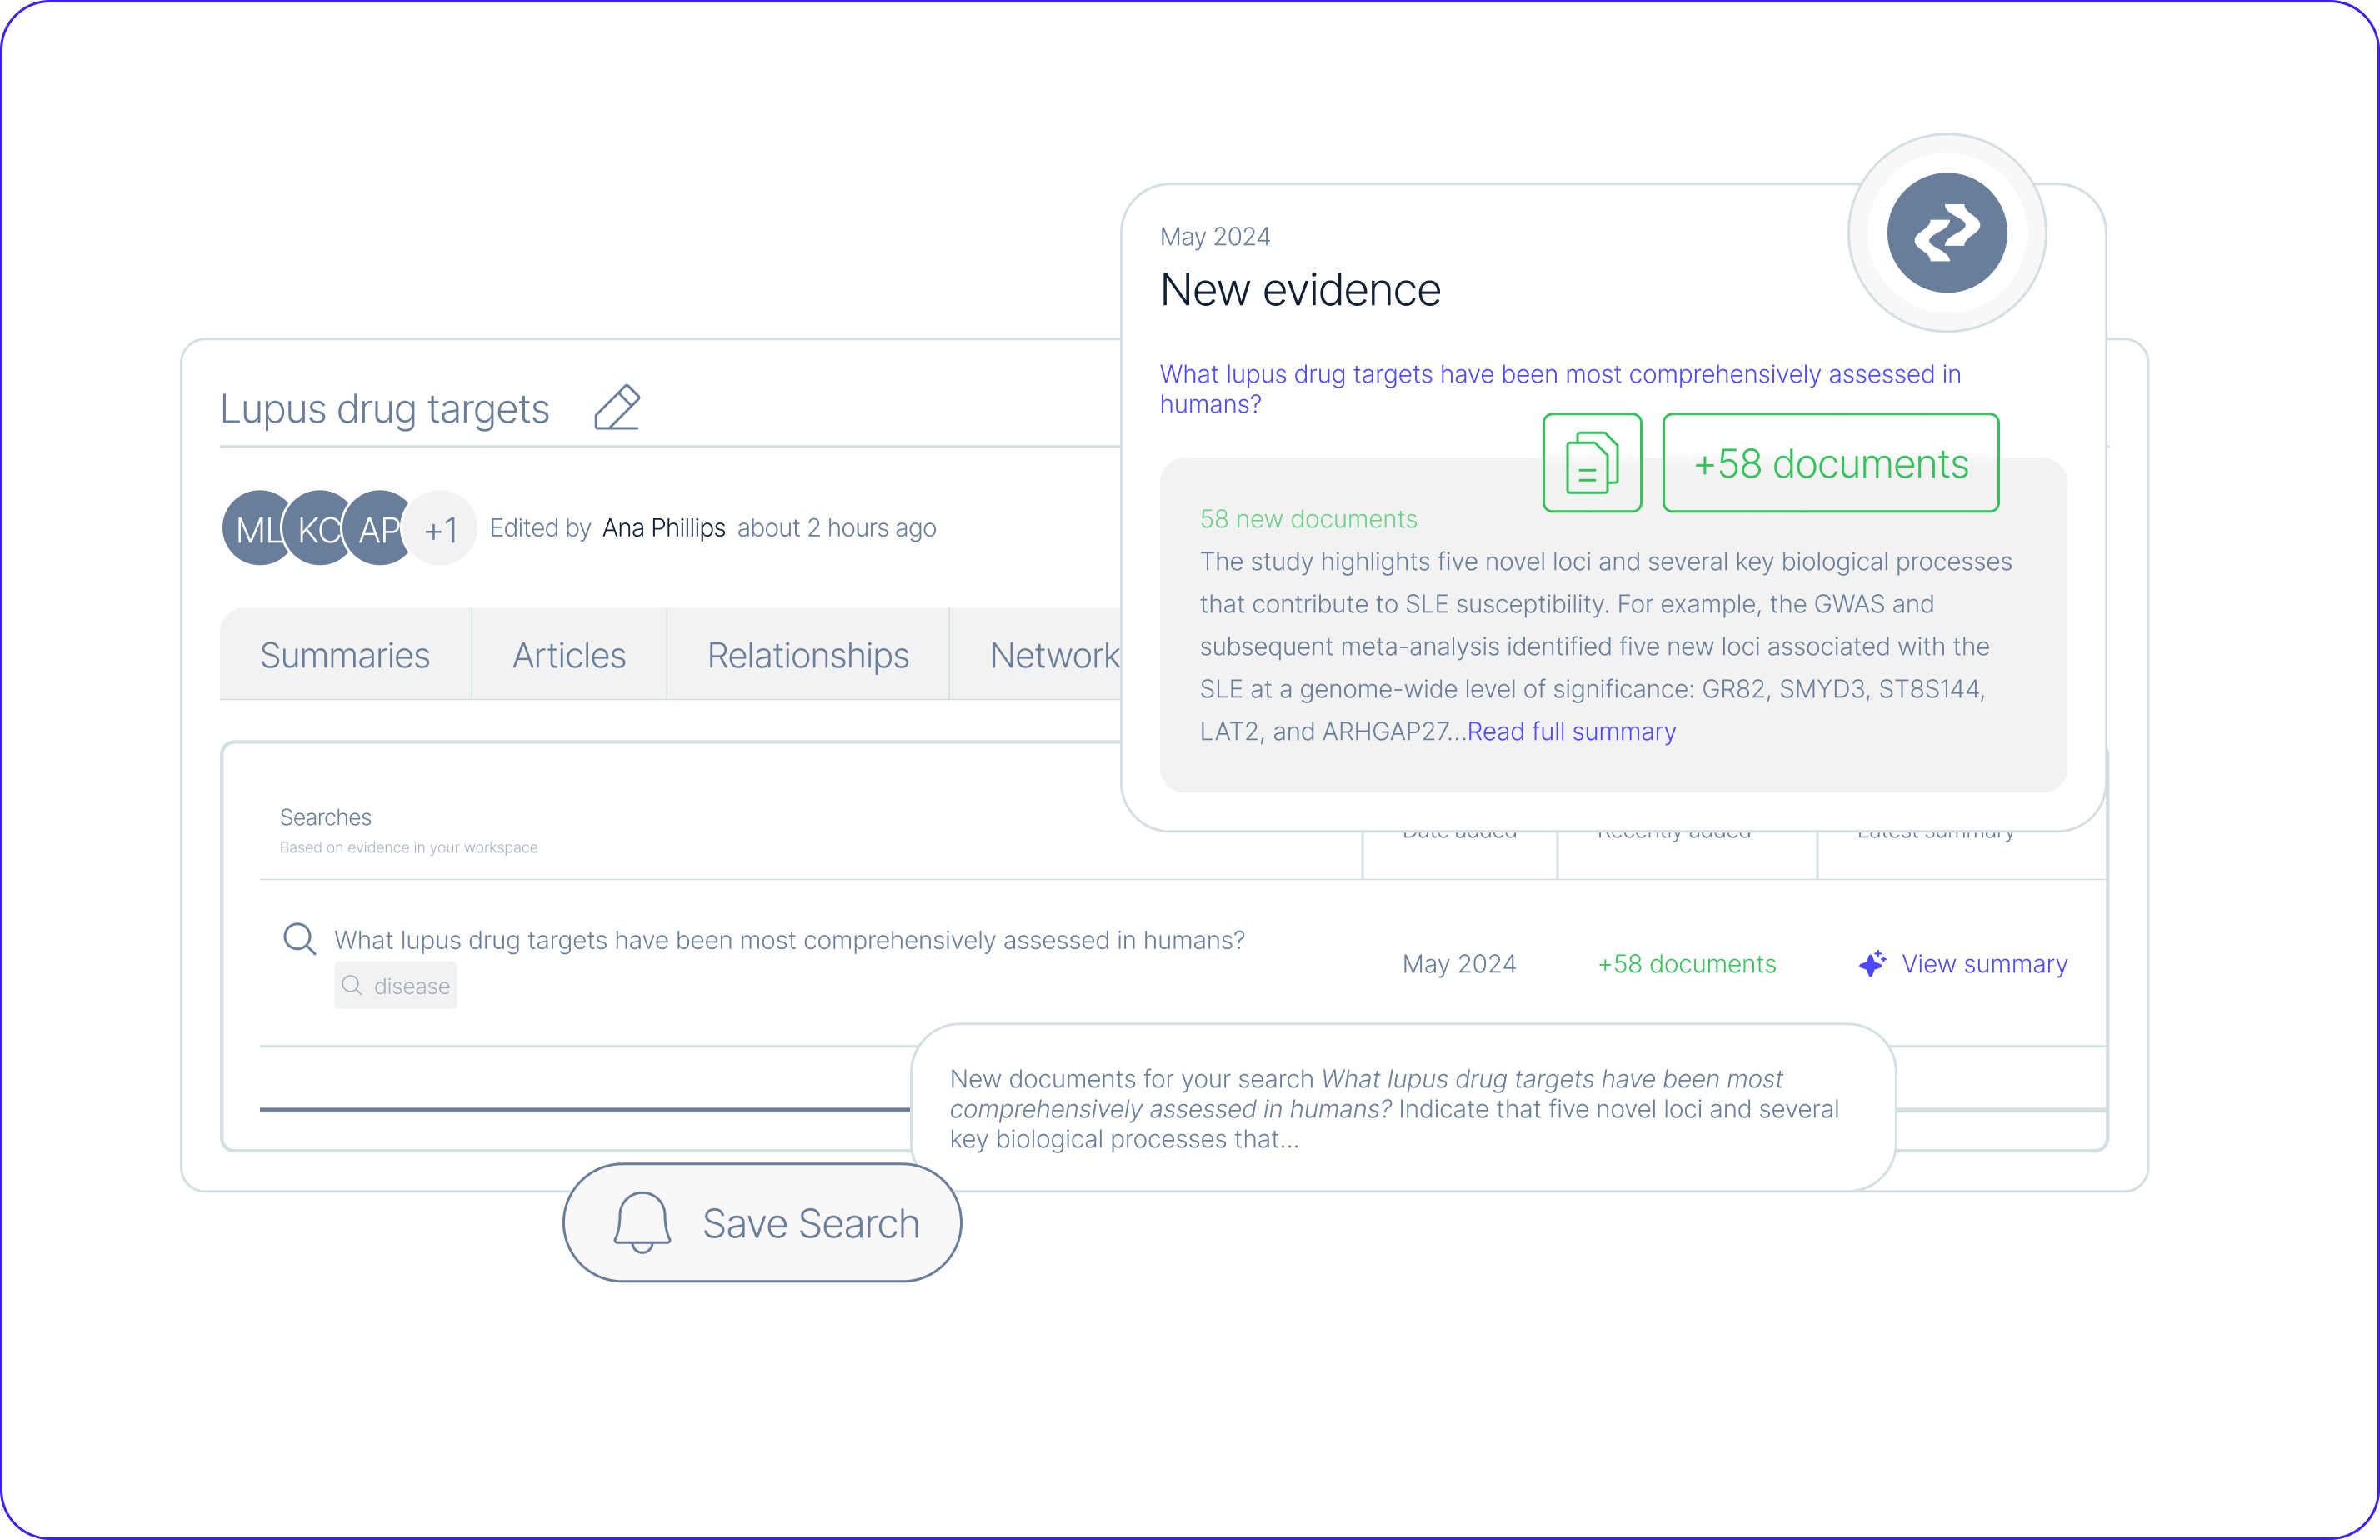Click the ML user avatar
2380x1540 pixels.
pos(253,528)
